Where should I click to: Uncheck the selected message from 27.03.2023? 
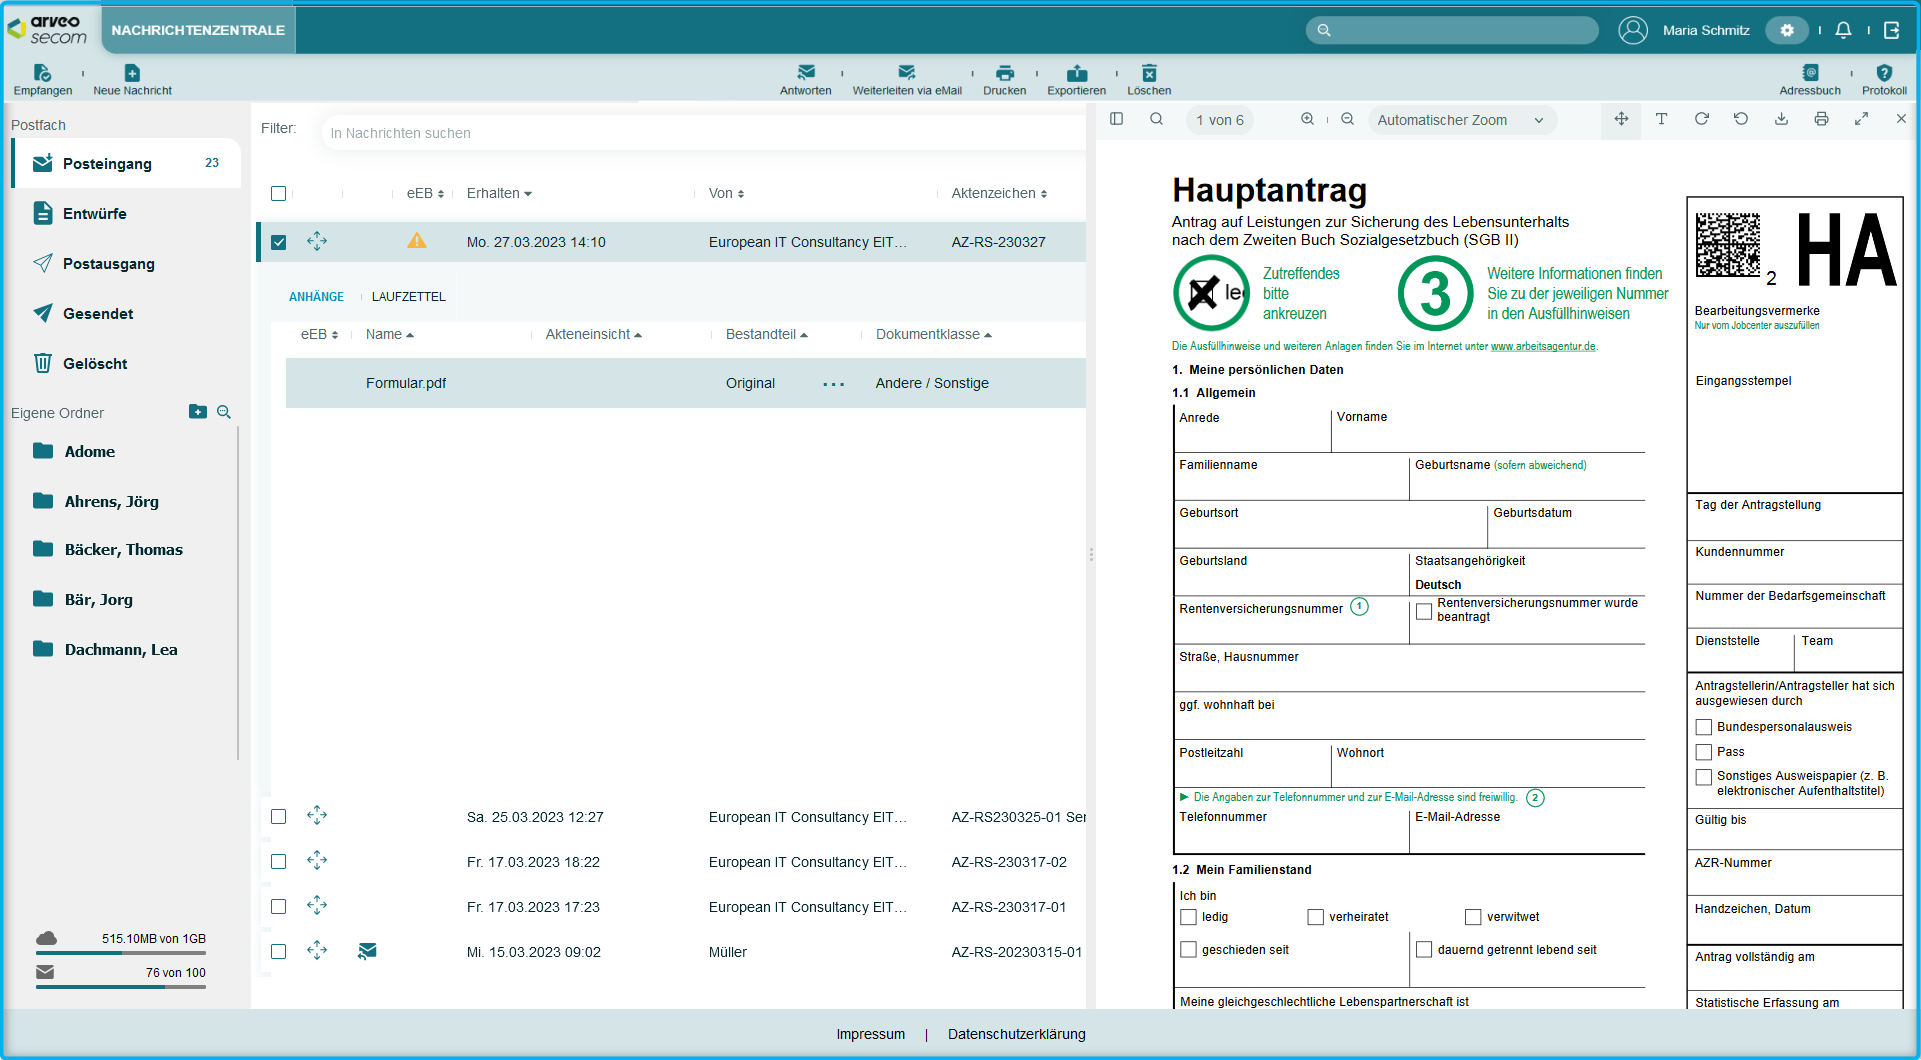pos(279,242)
